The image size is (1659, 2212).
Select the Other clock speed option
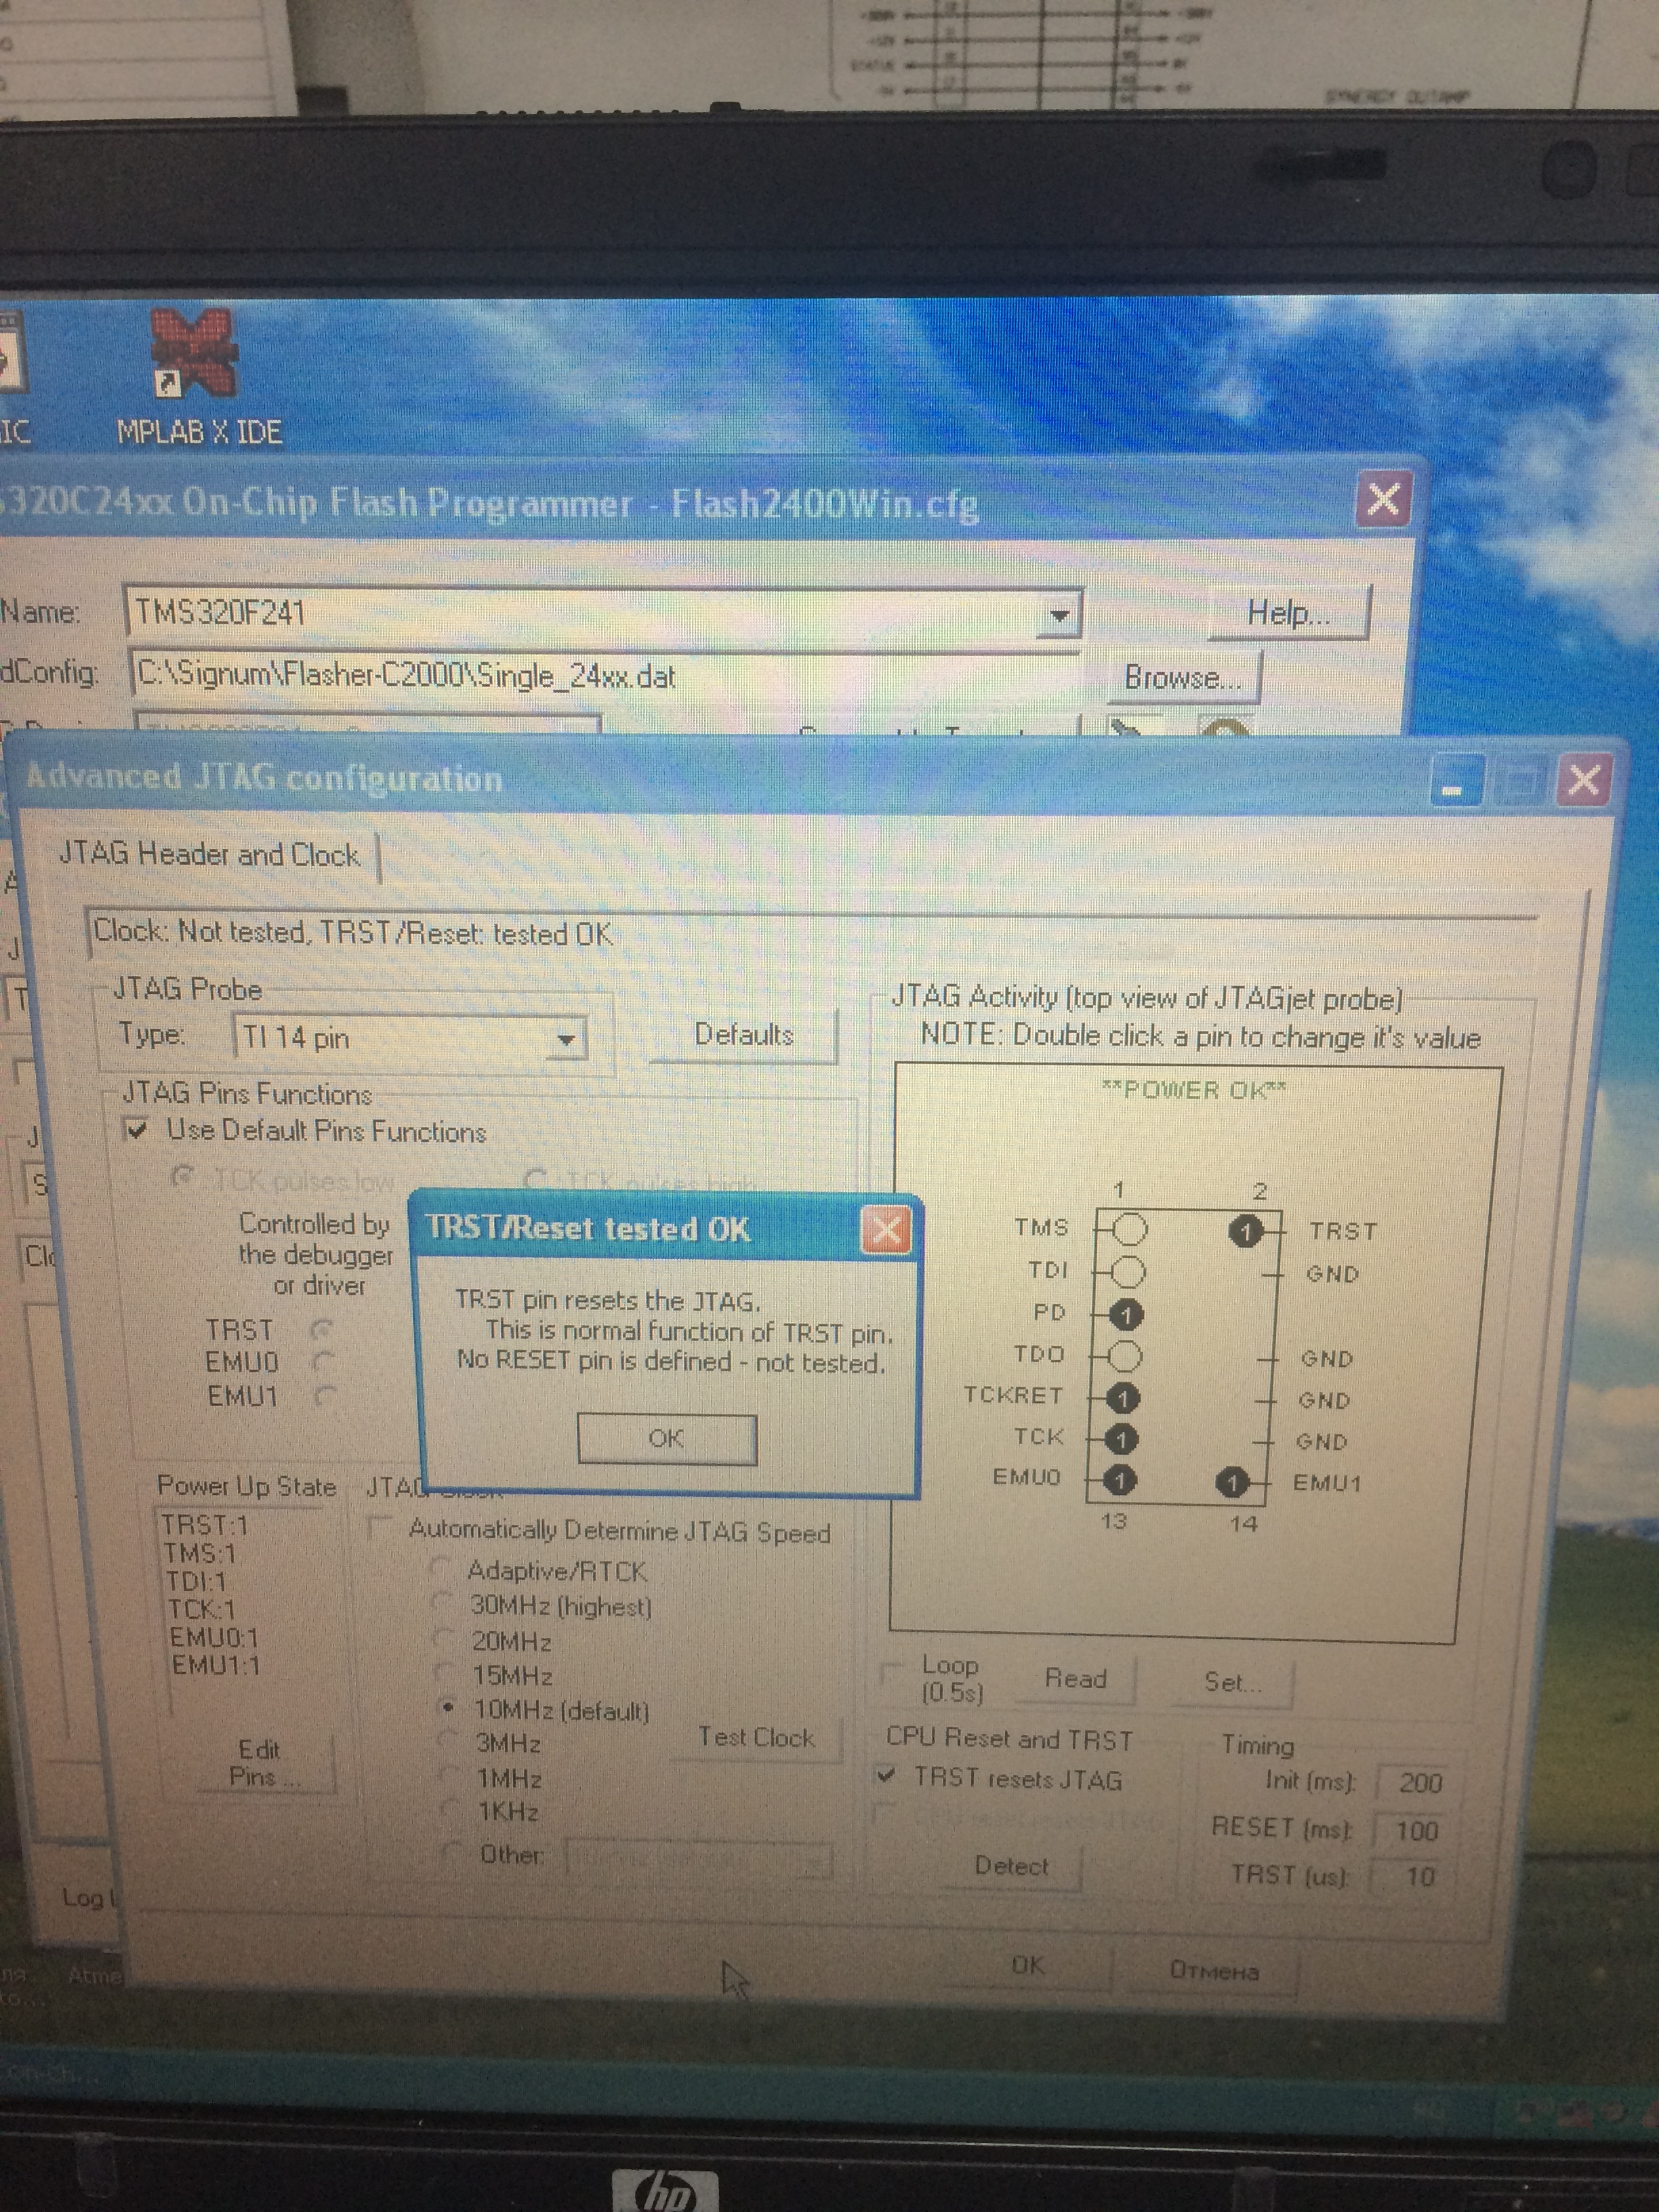coord(454,1853)
